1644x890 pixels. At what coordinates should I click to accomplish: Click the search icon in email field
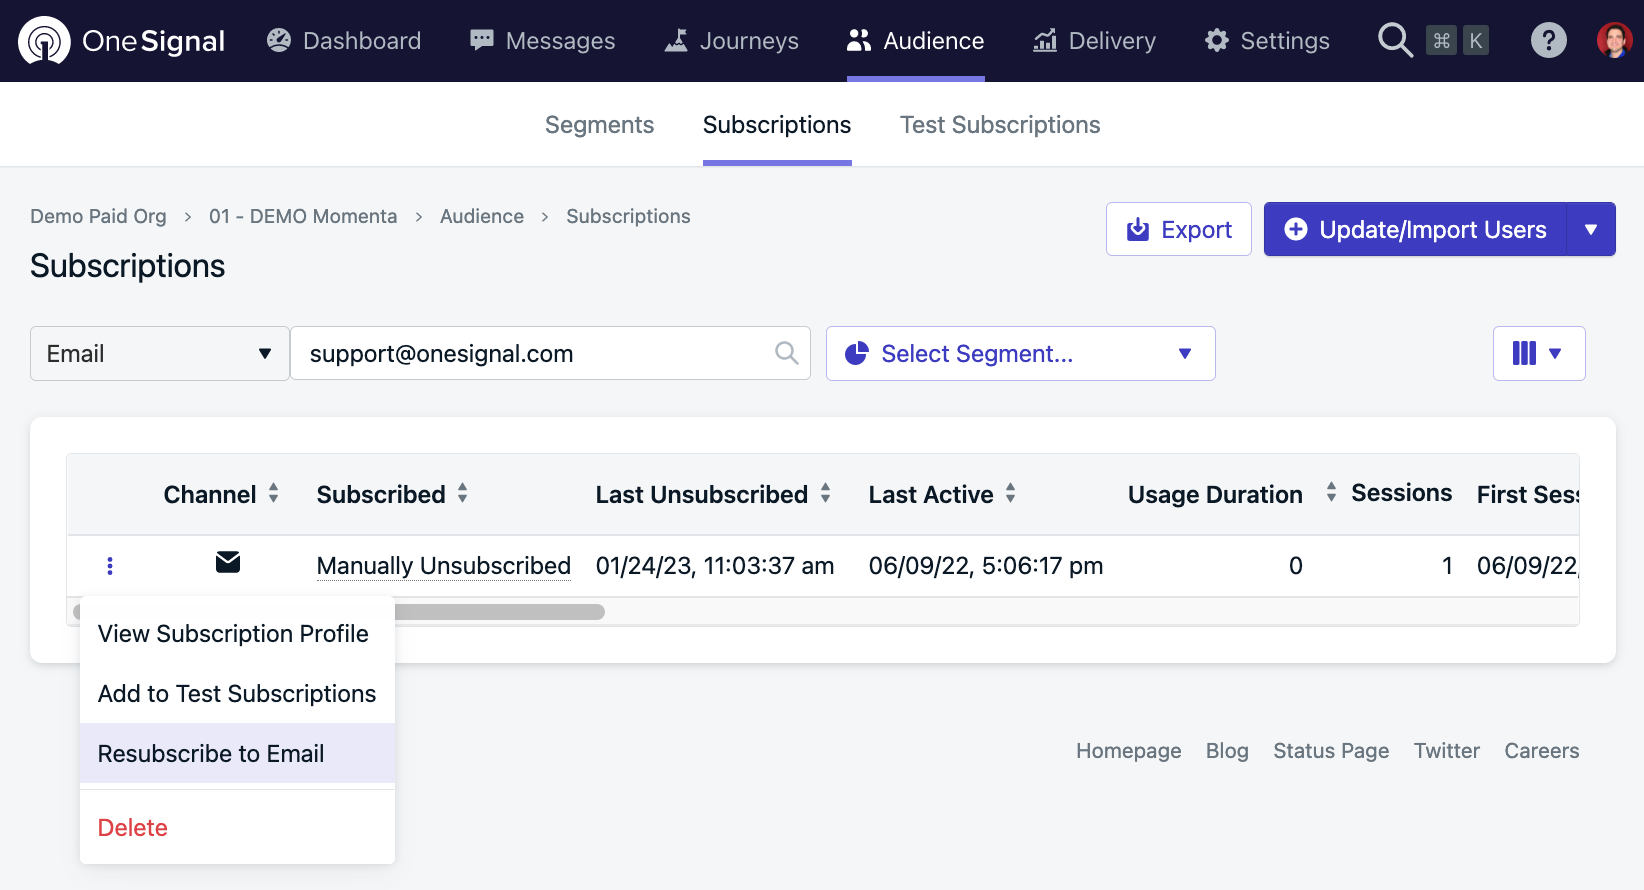[787, 353]
